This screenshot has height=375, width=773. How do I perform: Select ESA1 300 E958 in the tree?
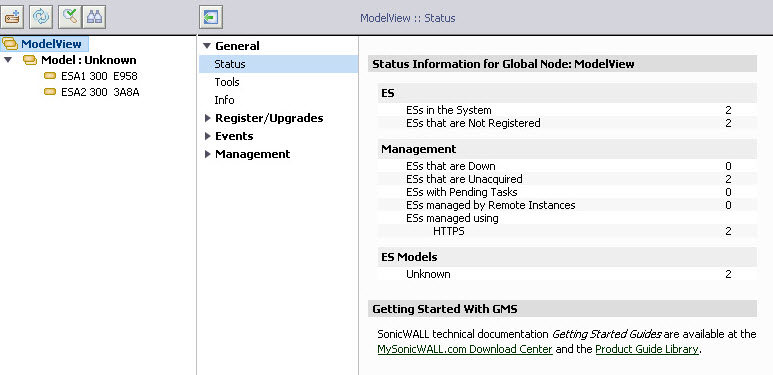[99, 76]
